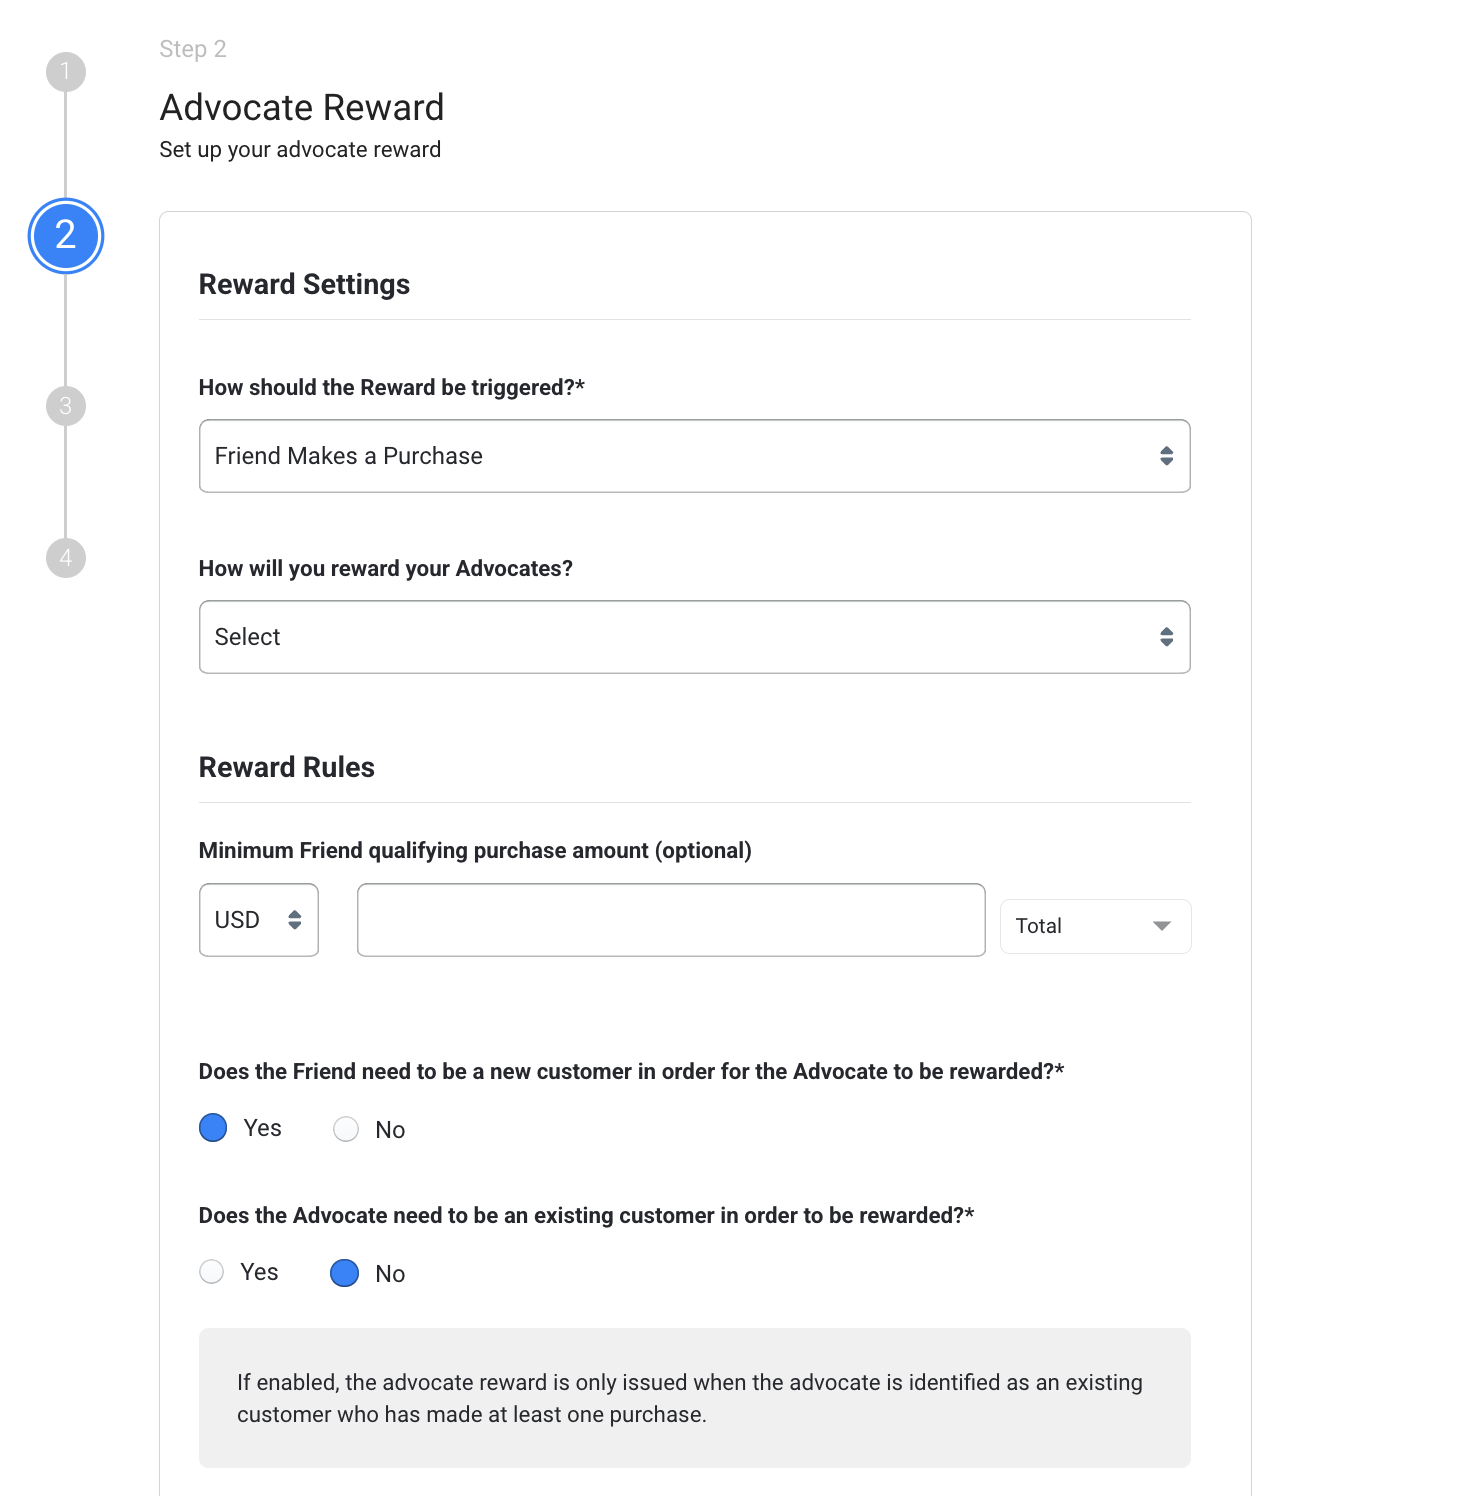This screenshot has width=1484, height=1496.
Task: Click arrows icon on Advocates reward select
Action: [x=1166, y=637]
